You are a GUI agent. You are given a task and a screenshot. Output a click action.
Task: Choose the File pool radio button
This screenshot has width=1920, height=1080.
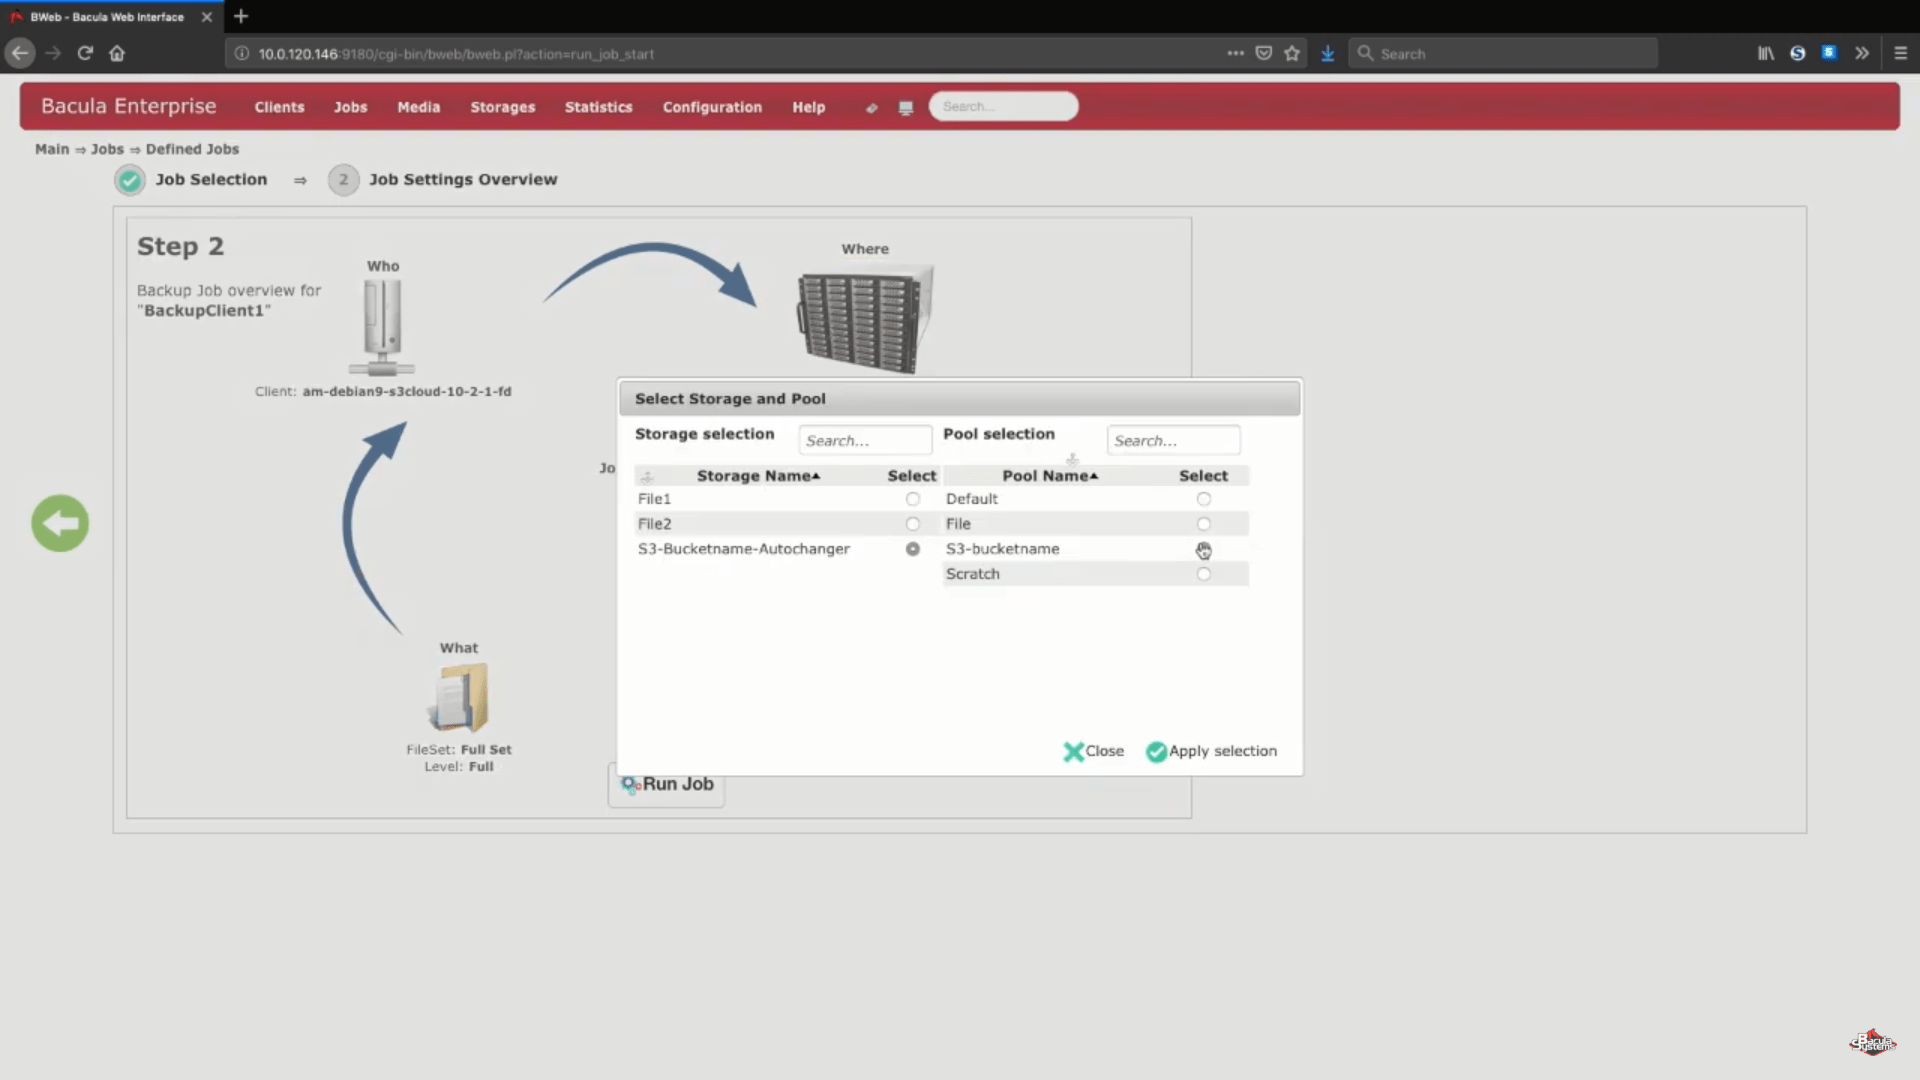click(x=1203, y=524)
